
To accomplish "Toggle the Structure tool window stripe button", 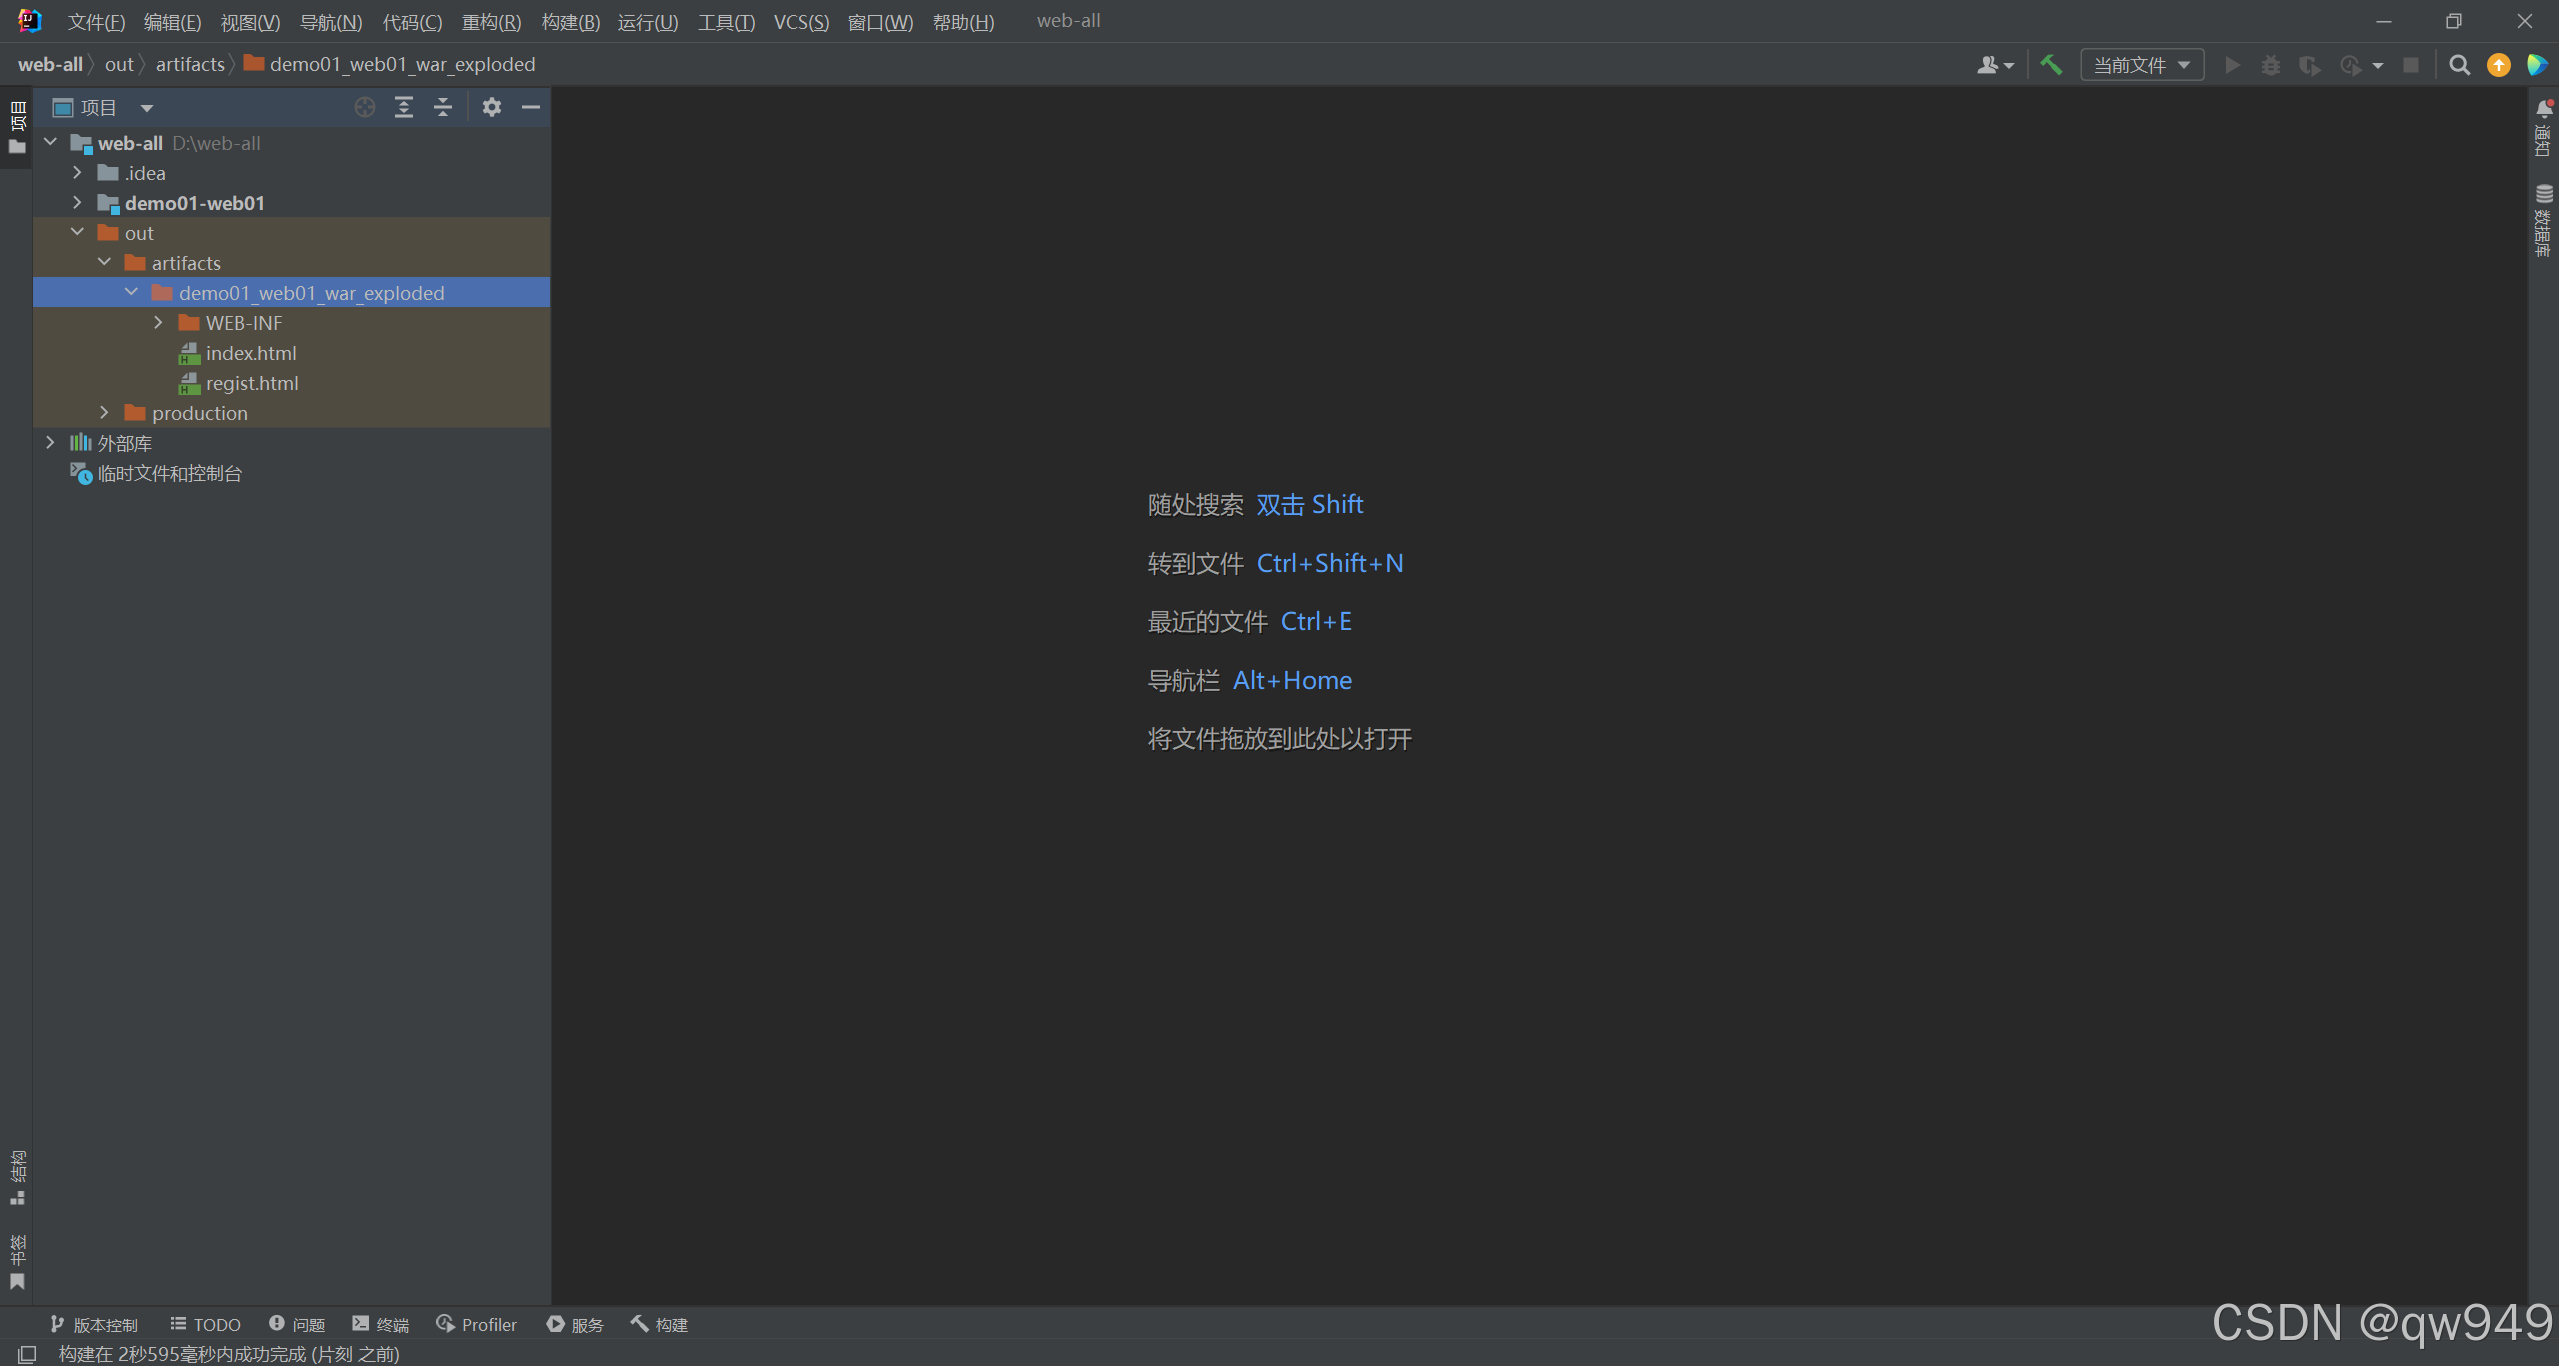I will [17, 1177].
